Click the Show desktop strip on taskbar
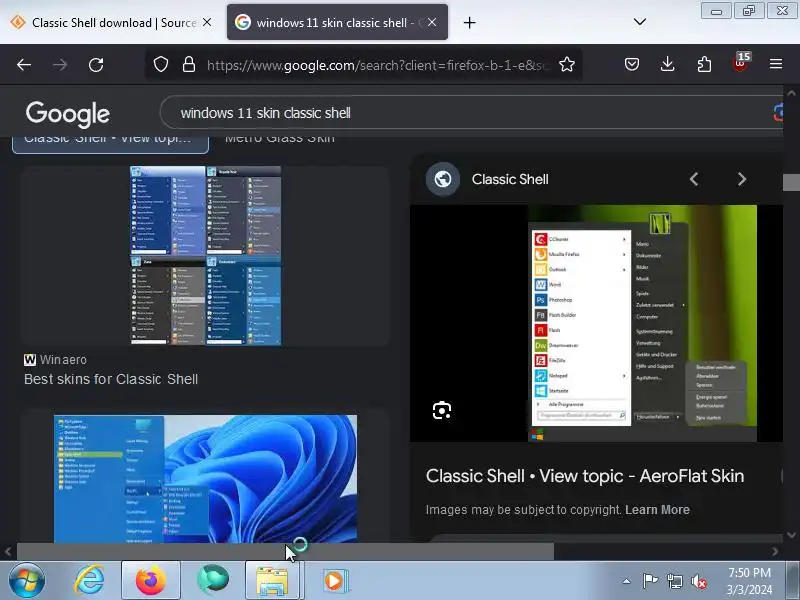 coord(793,580)
